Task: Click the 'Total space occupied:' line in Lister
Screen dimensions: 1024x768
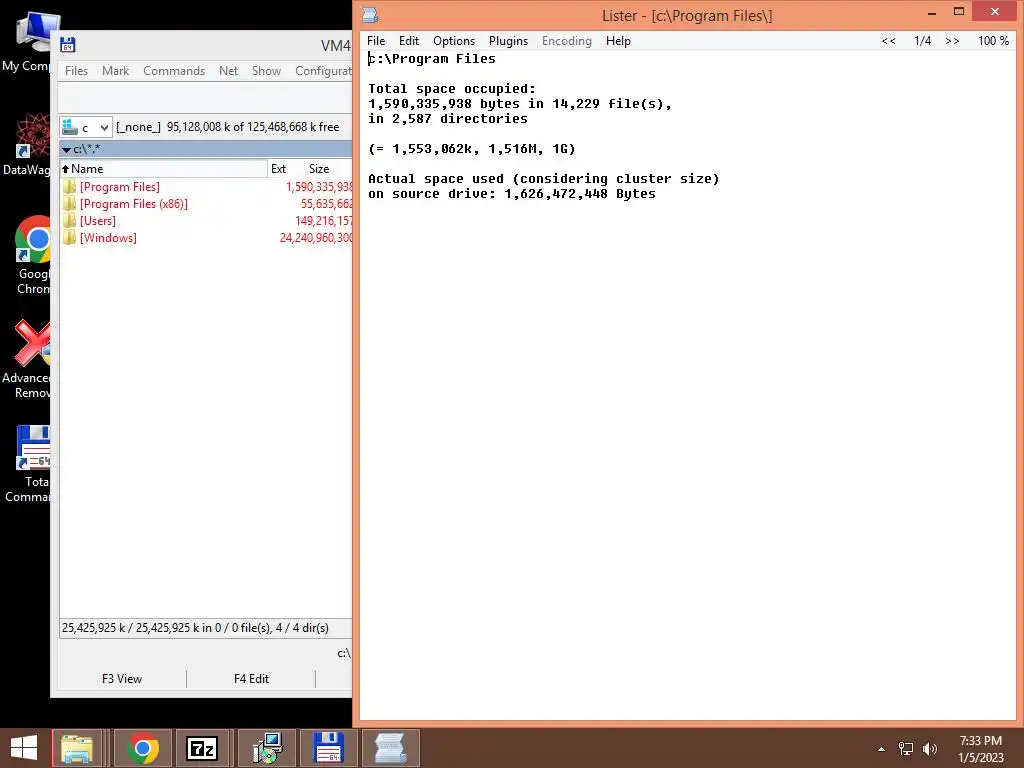Action: point(452,89)
